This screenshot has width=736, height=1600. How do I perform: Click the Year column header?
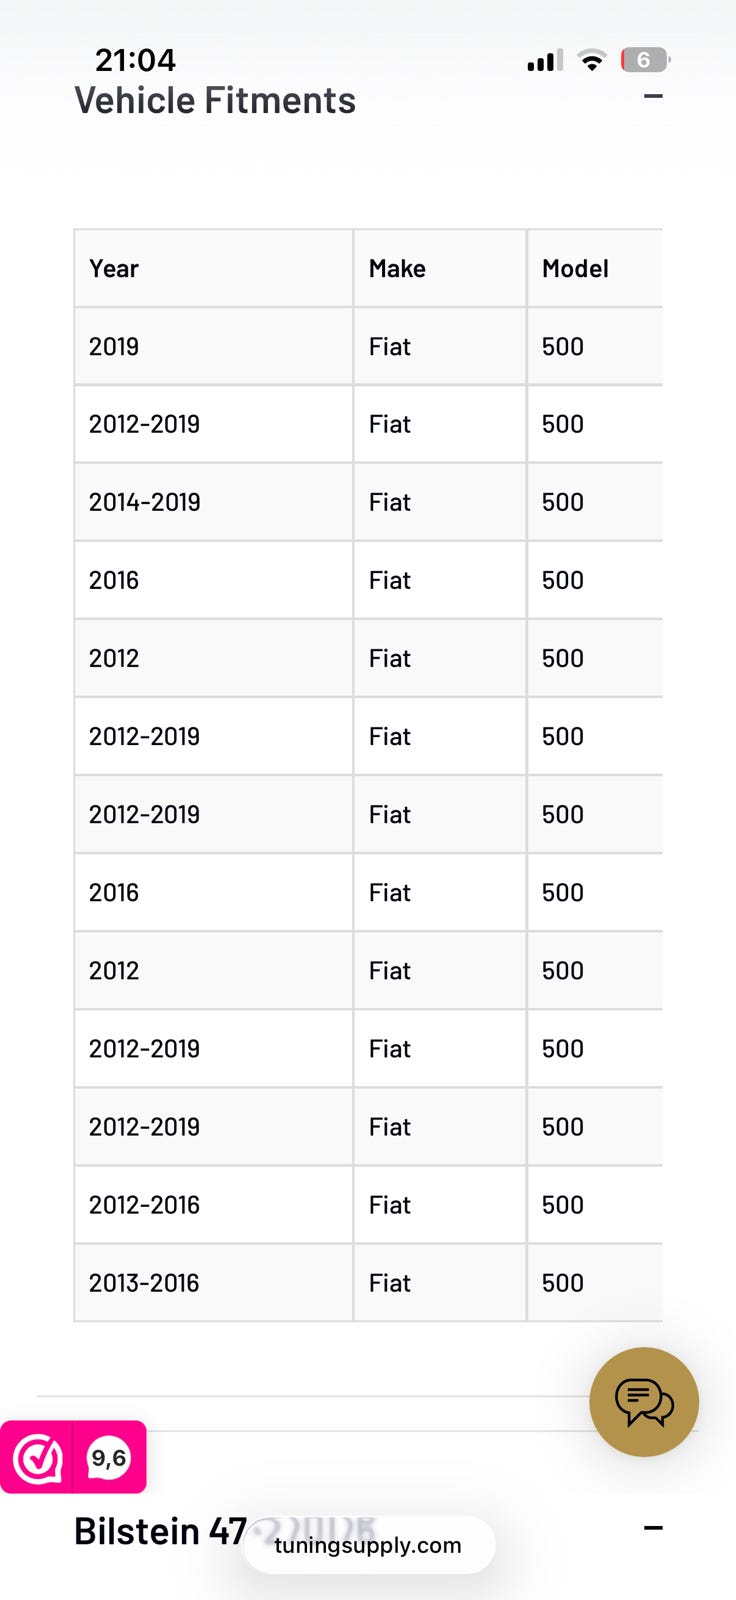pos(114,269)
